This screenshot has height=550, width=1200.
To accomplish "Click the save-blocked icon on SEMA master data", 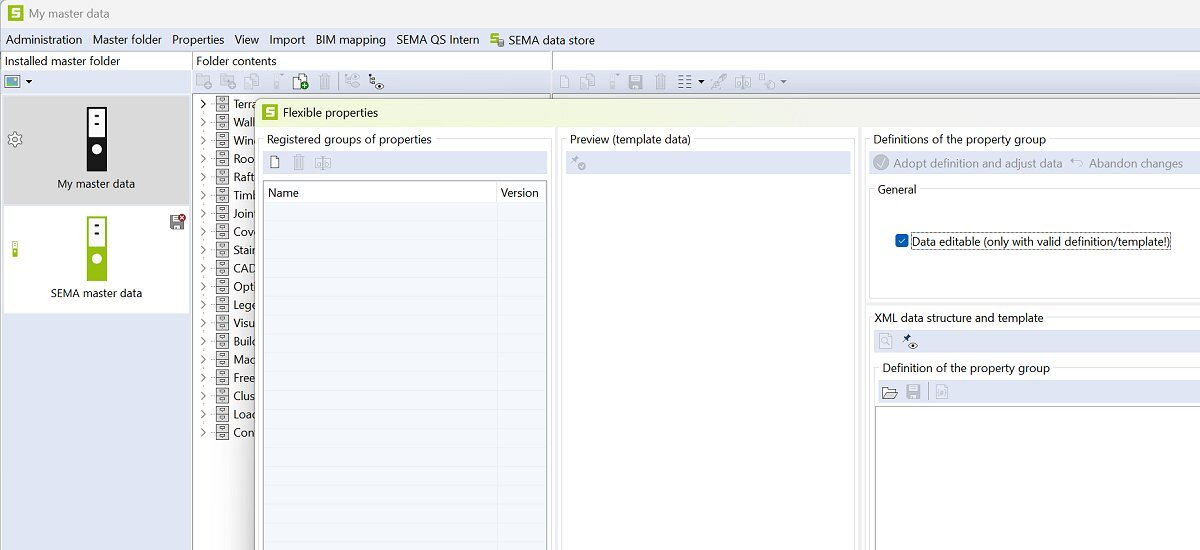I will click(x=177, y=222).
